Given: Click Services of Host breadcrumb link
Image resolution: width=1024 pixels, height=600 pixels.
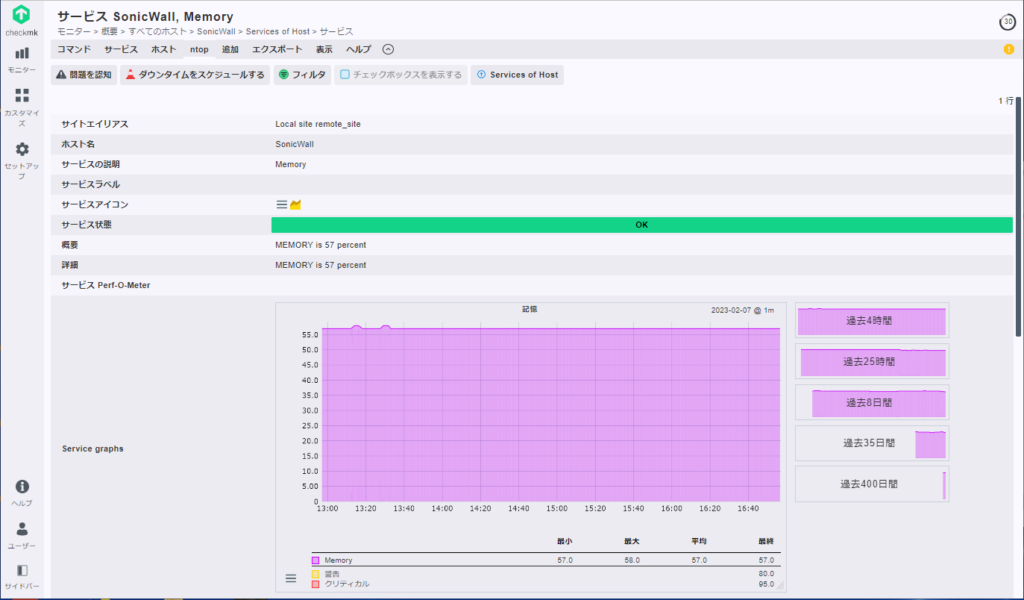Looking at the screenshot, I should point(278,31).
